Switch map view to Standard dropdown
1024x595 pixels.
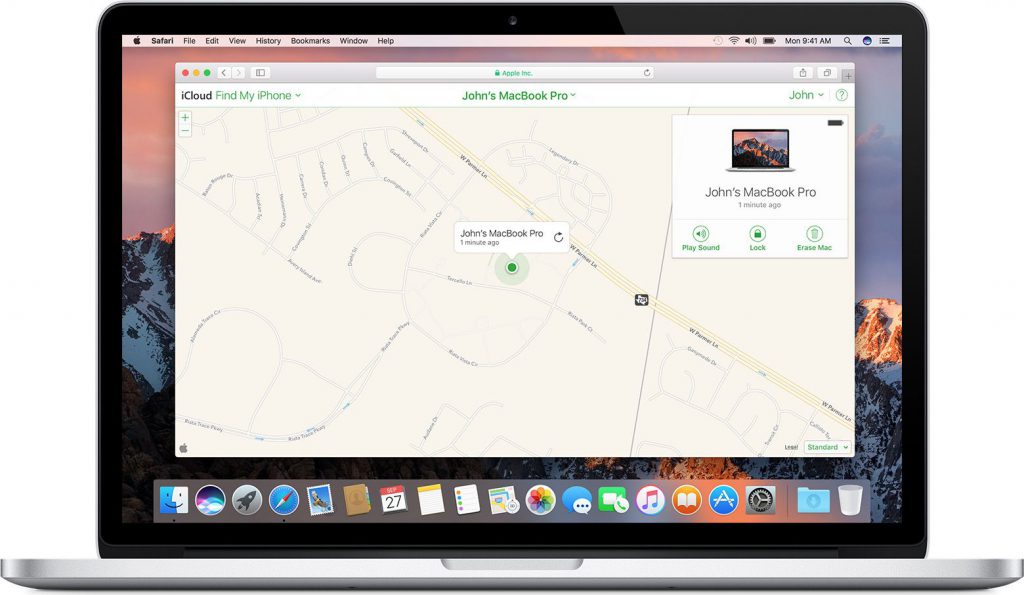click(827, 447)
